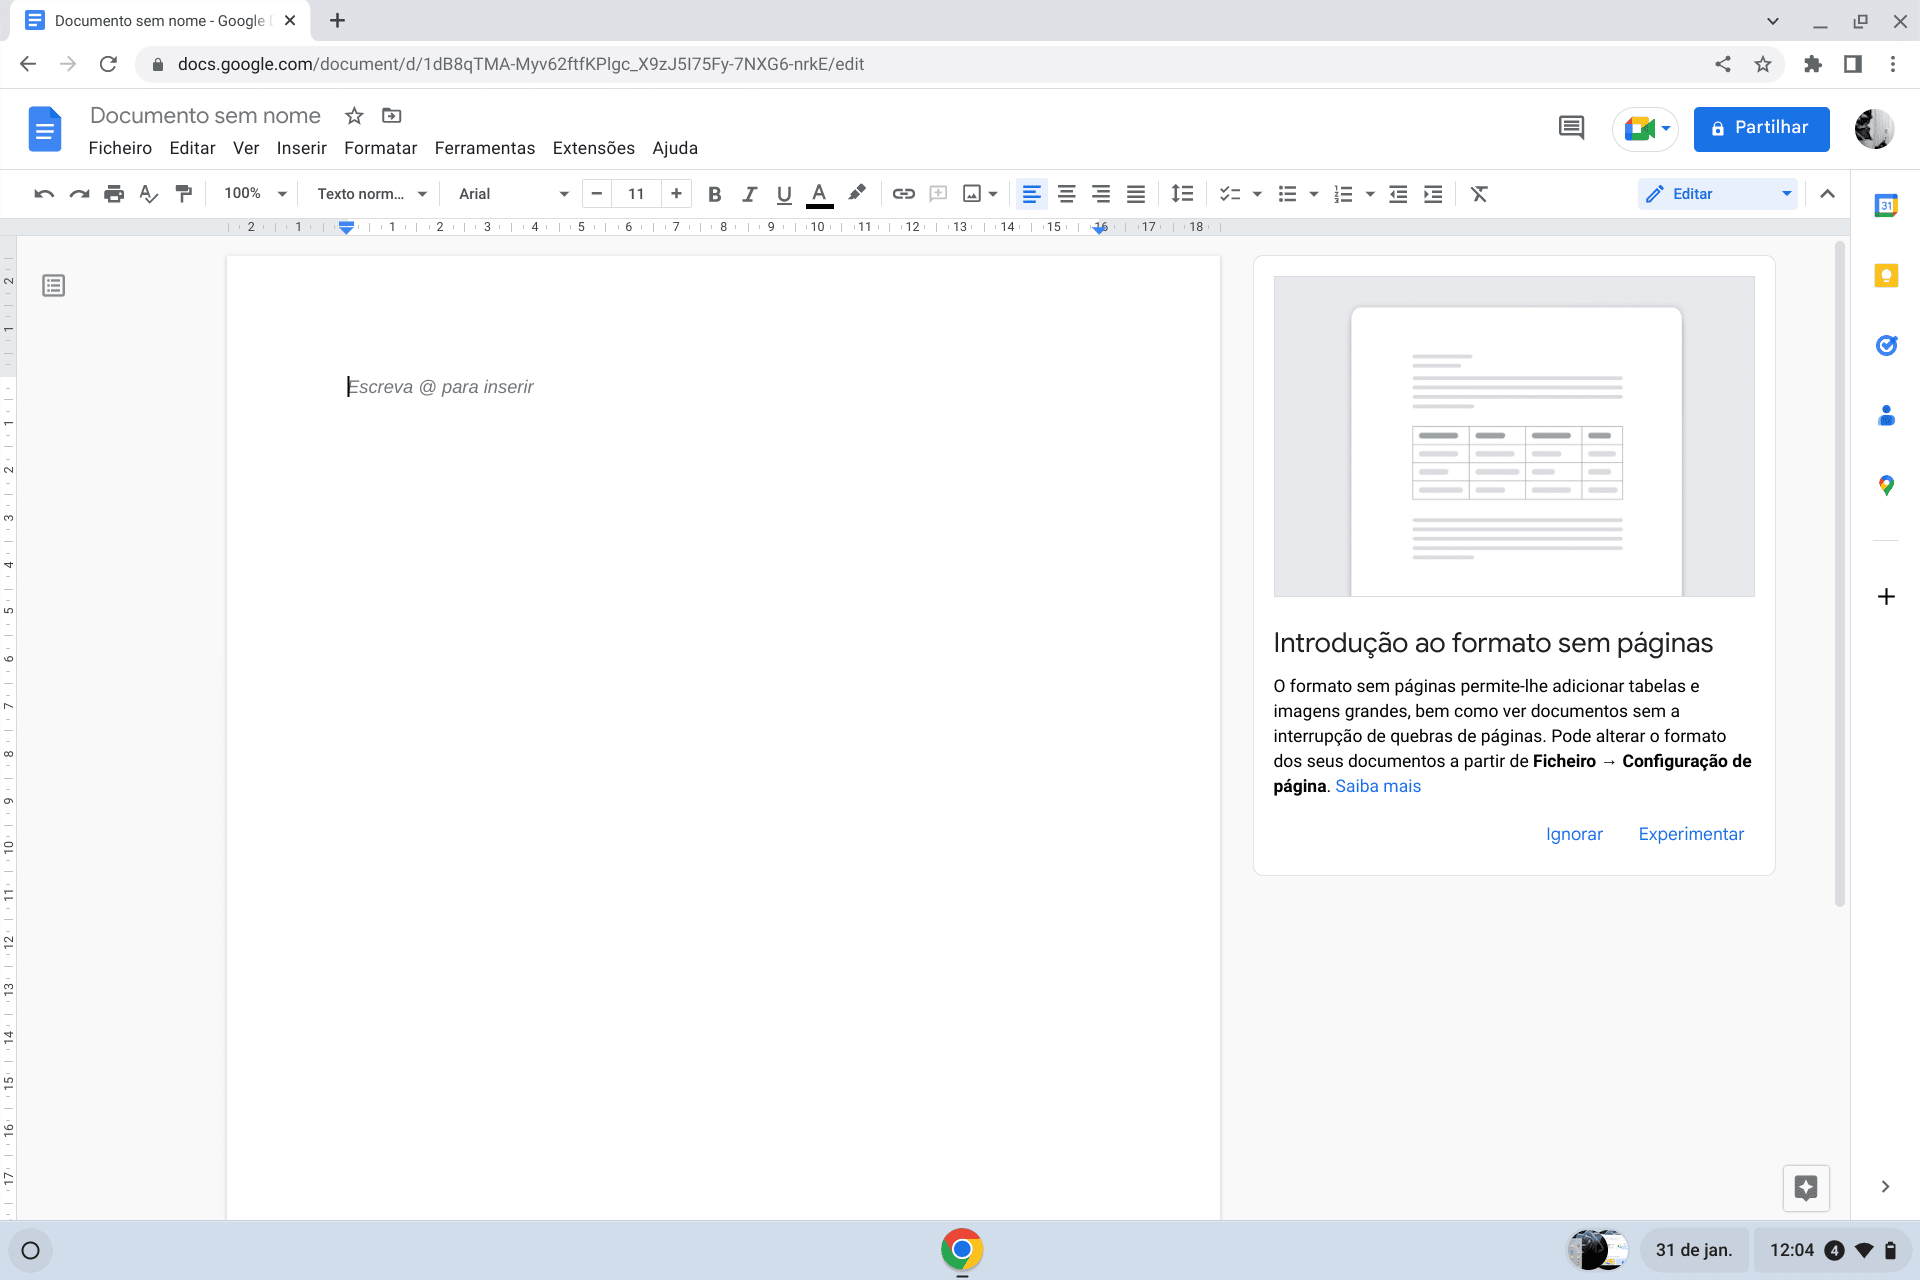Screen dimensions: 1920x1280
Task: Toggle italic formatting
Action: (749, 194)
